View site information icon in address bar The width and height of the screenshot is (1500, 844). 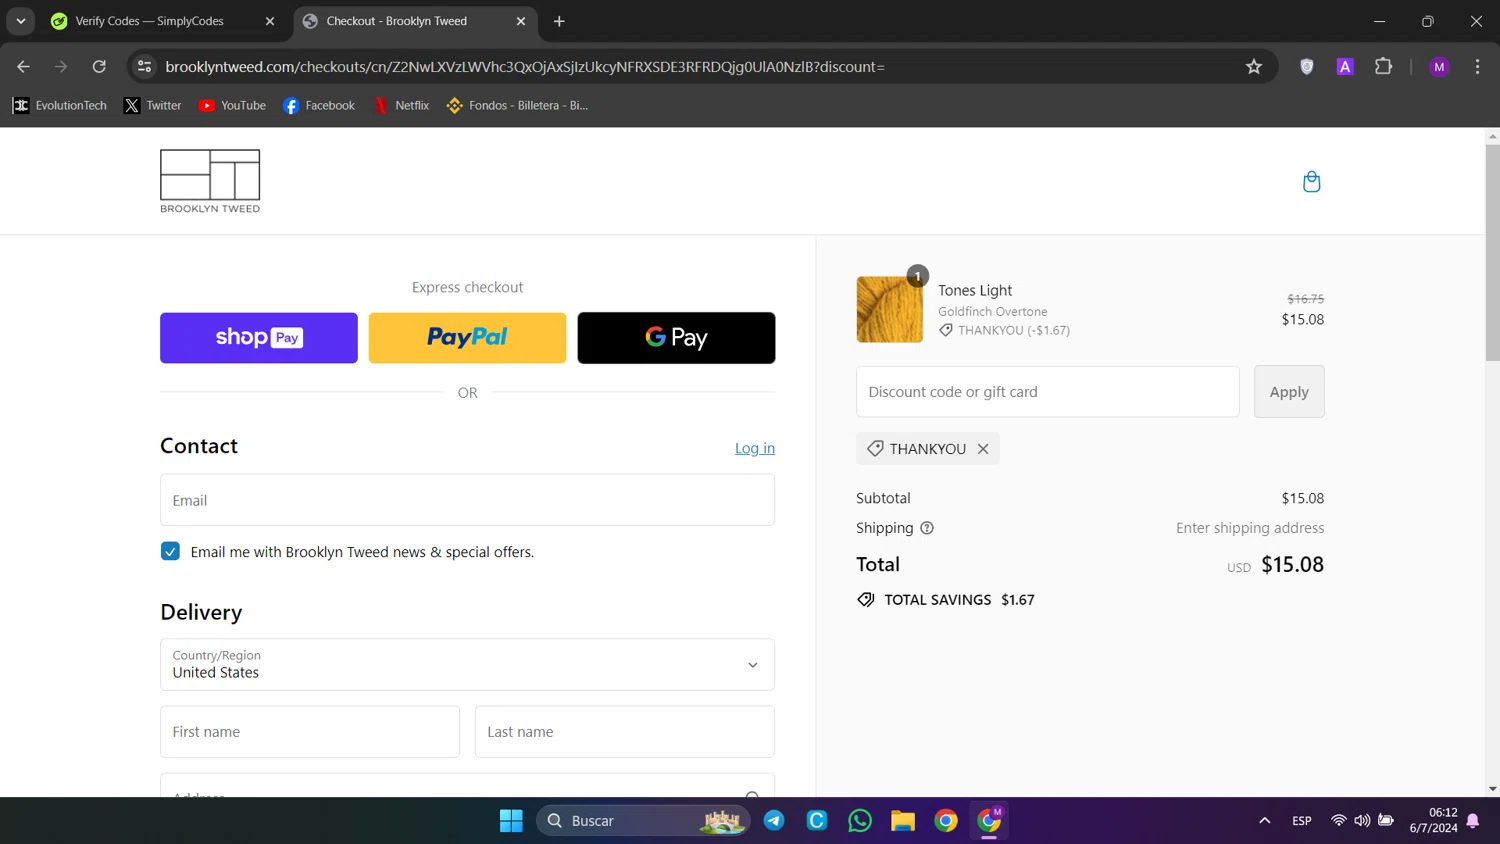(144, 67)
